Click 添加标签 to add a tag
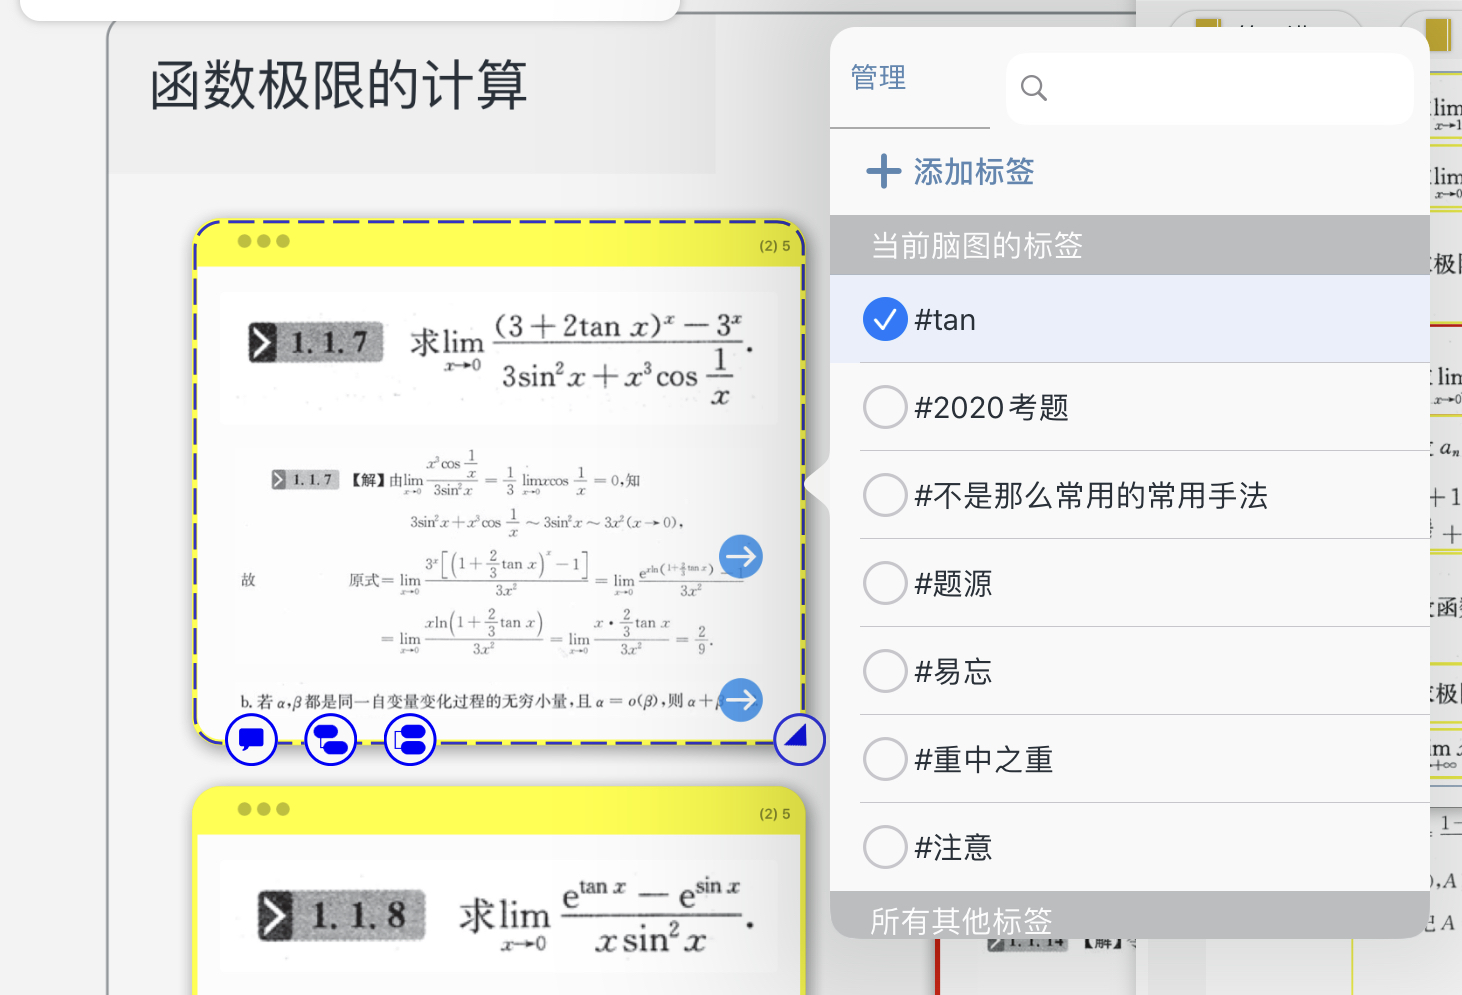Image resolution: width=1462 pixels, height=995 pixels. click(973, 172)
